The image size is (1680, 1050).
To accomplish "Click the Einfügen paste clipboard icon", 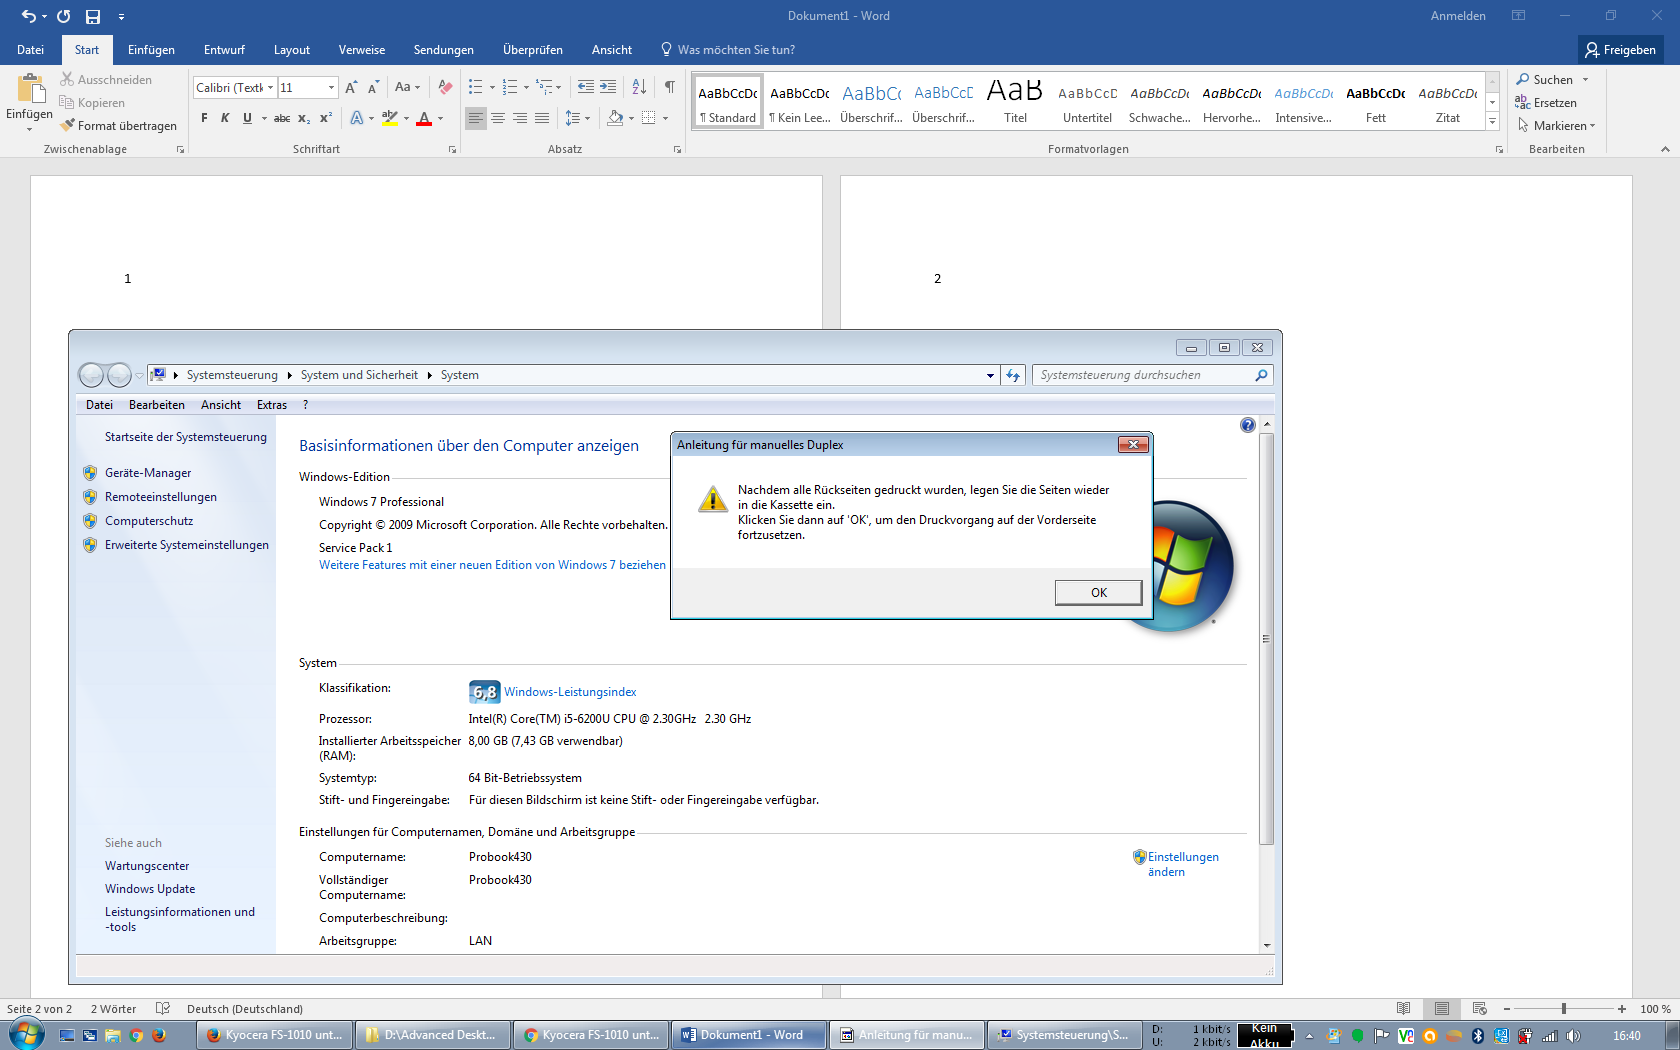I will pyautogui.click(x=30, y=90).
